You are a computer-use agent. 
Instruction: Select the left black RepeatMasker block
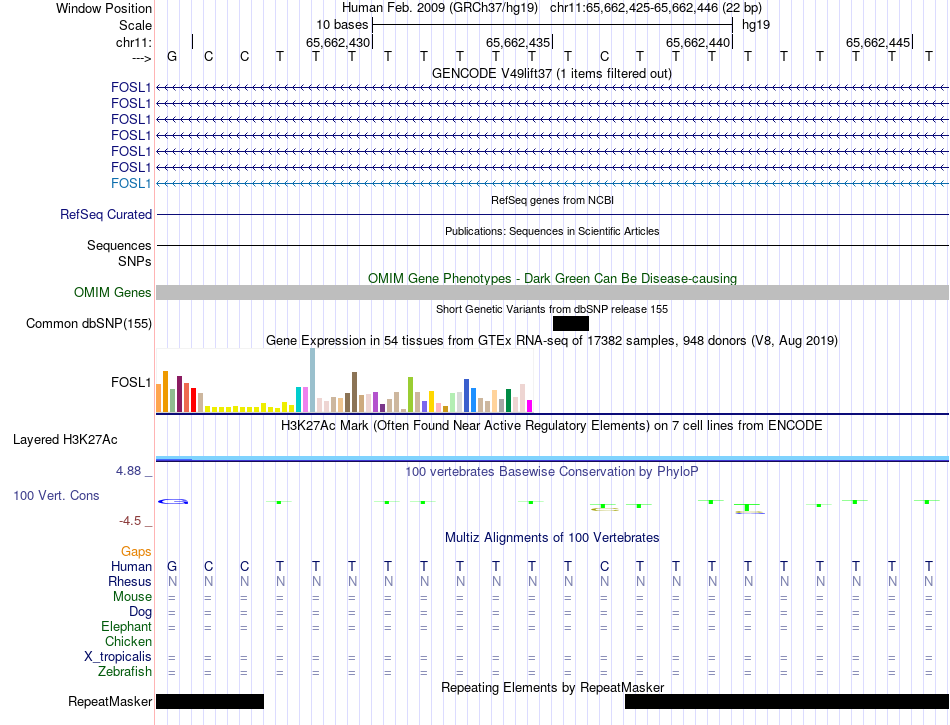(210, 701)
